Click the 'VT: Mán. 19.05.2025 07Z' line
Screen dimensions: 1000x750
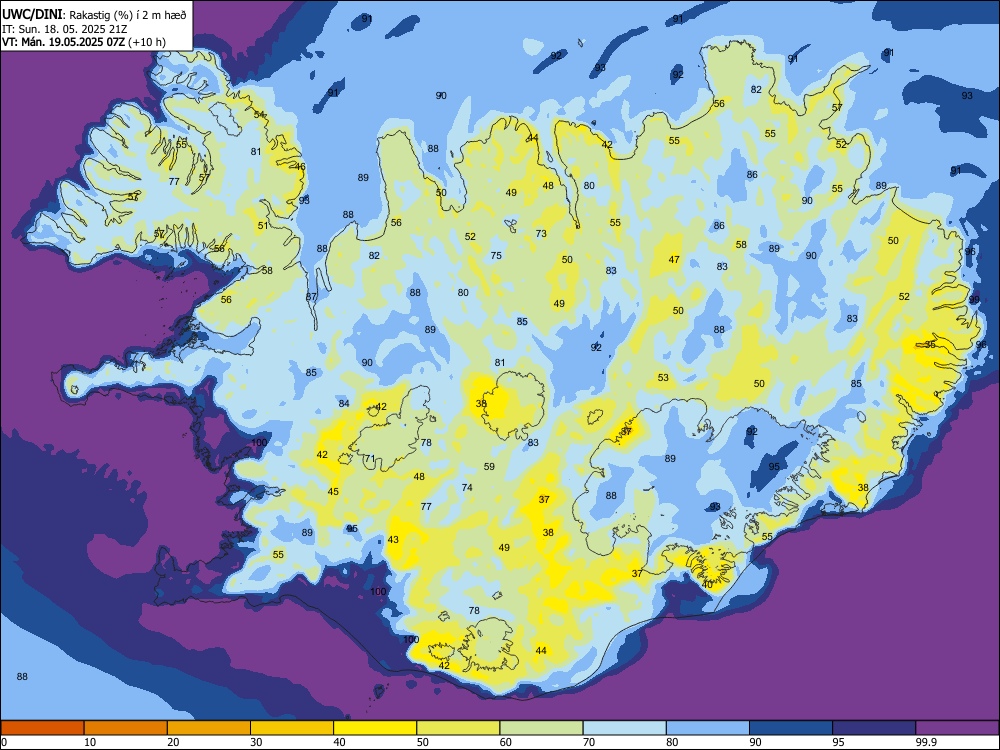pyautogui.click(x=64, y=42)
